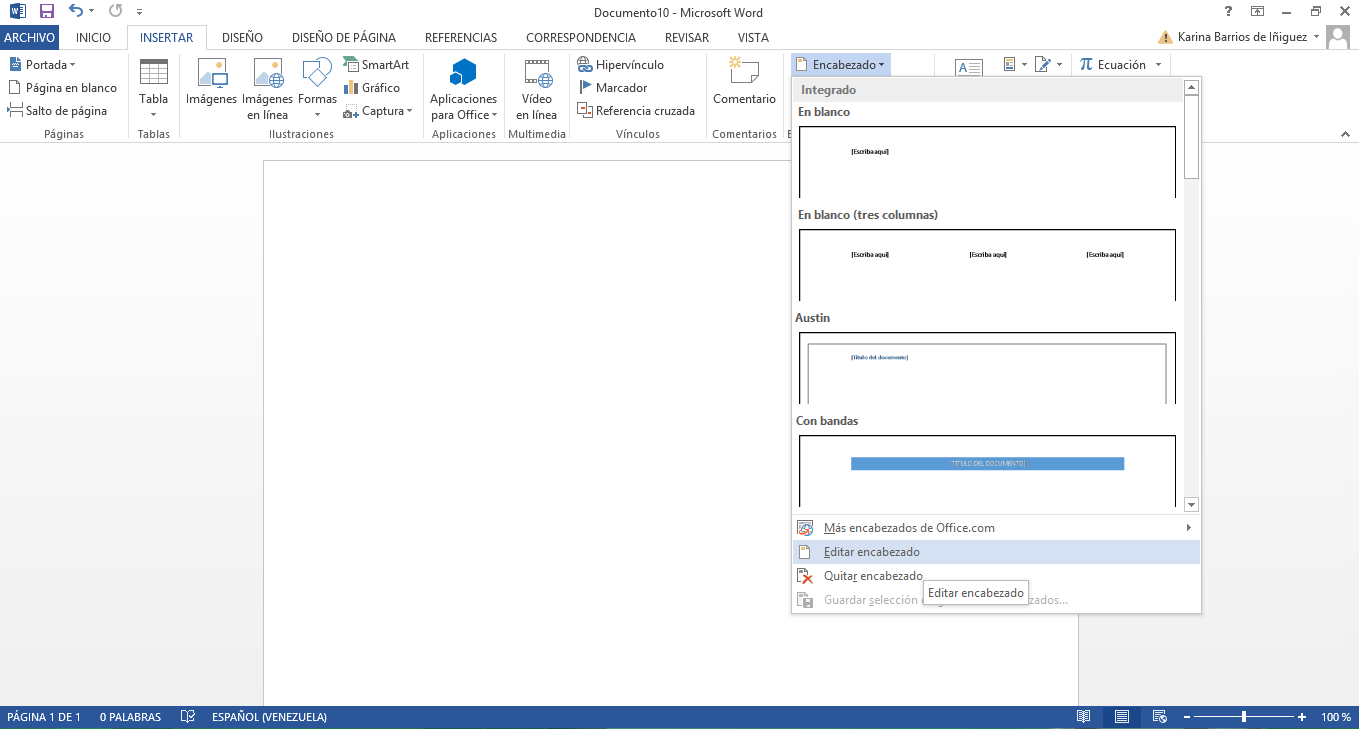1359x729 pixels.
Task: Choose Editar encabezado from the menu
Action: click(996, 552)
